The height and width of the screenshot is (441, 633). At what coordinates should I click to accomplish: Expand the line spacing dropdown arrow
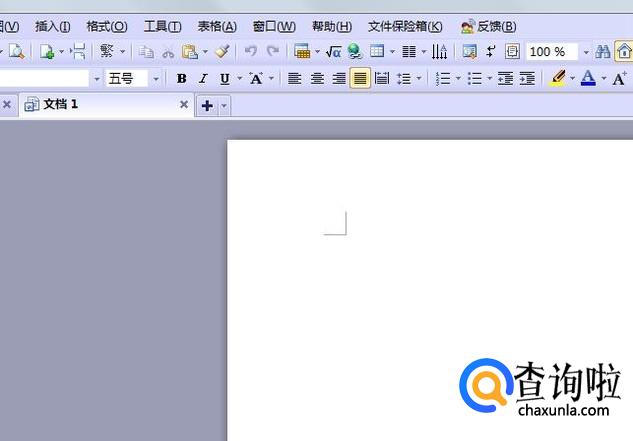[419, 78]
